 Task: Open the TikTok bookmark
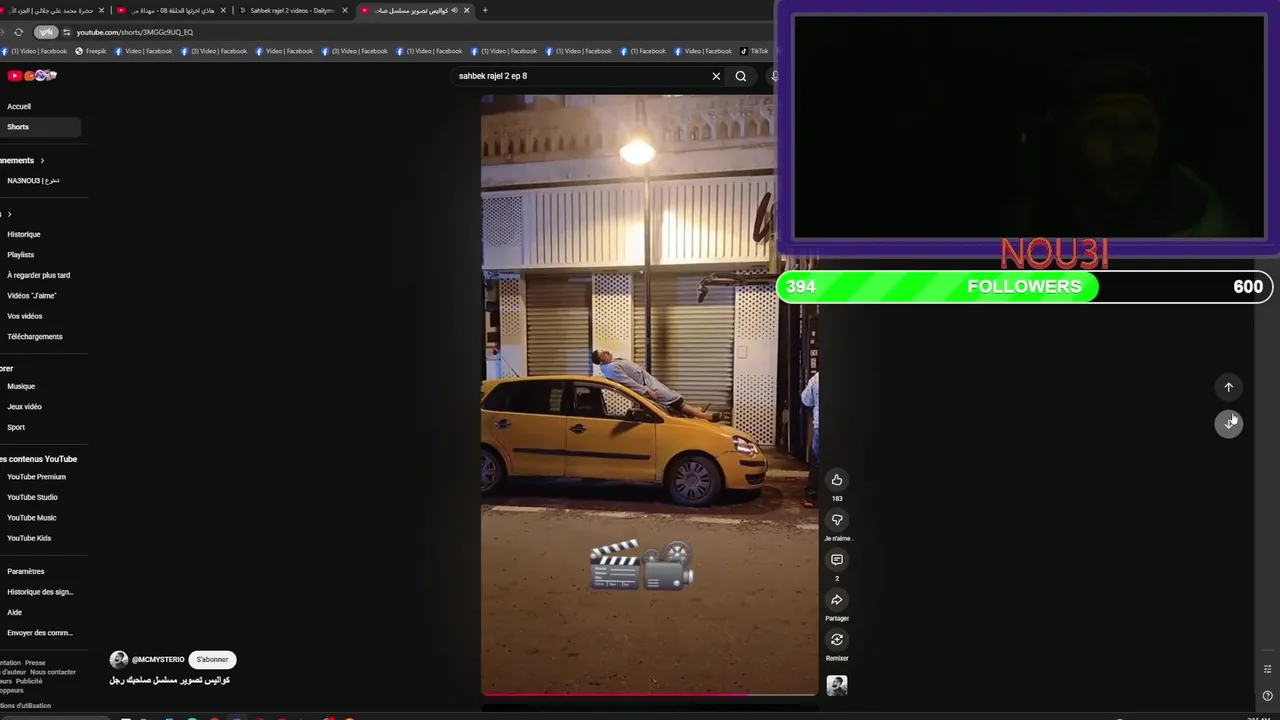coord(754,51)
